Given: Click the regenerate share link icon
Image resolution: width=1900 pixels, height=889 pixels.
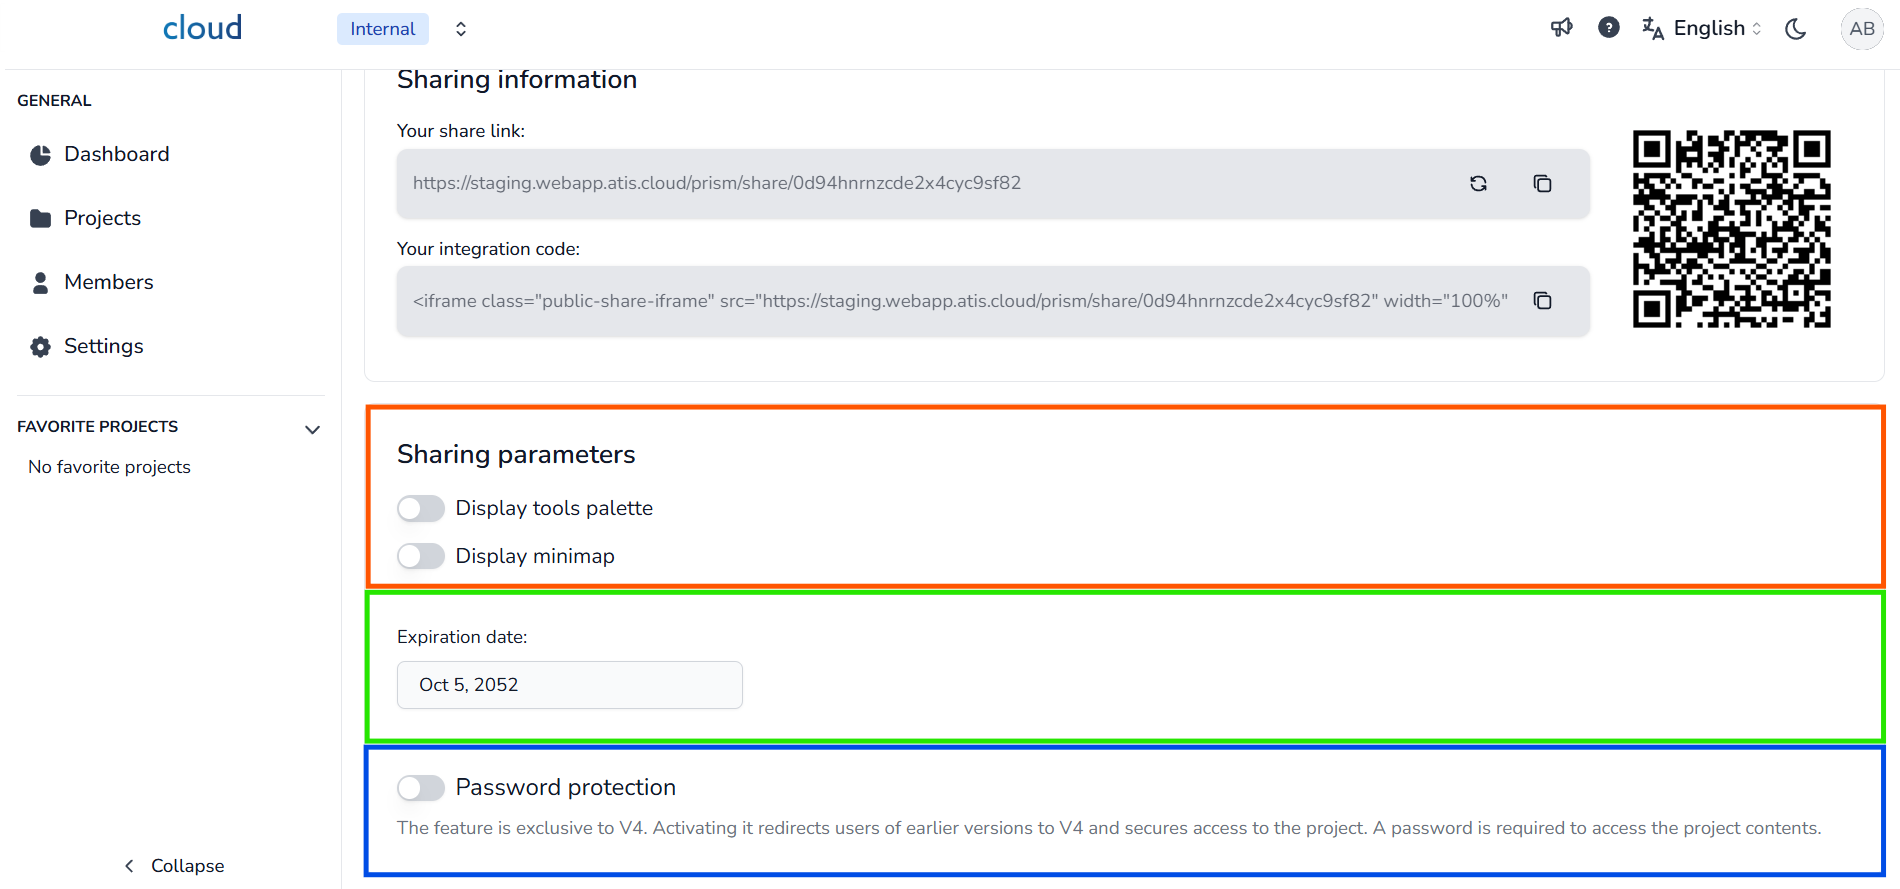Looking at the screenshot, I should [1478, 183].
